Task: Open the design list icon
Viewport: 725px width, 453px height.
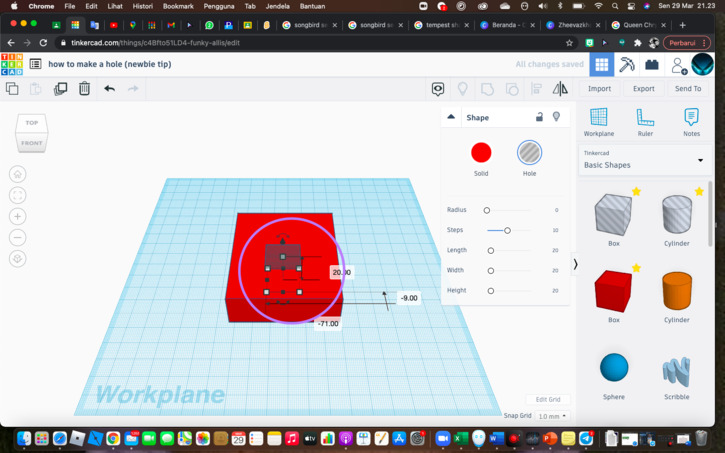Action: pos(36,64)
